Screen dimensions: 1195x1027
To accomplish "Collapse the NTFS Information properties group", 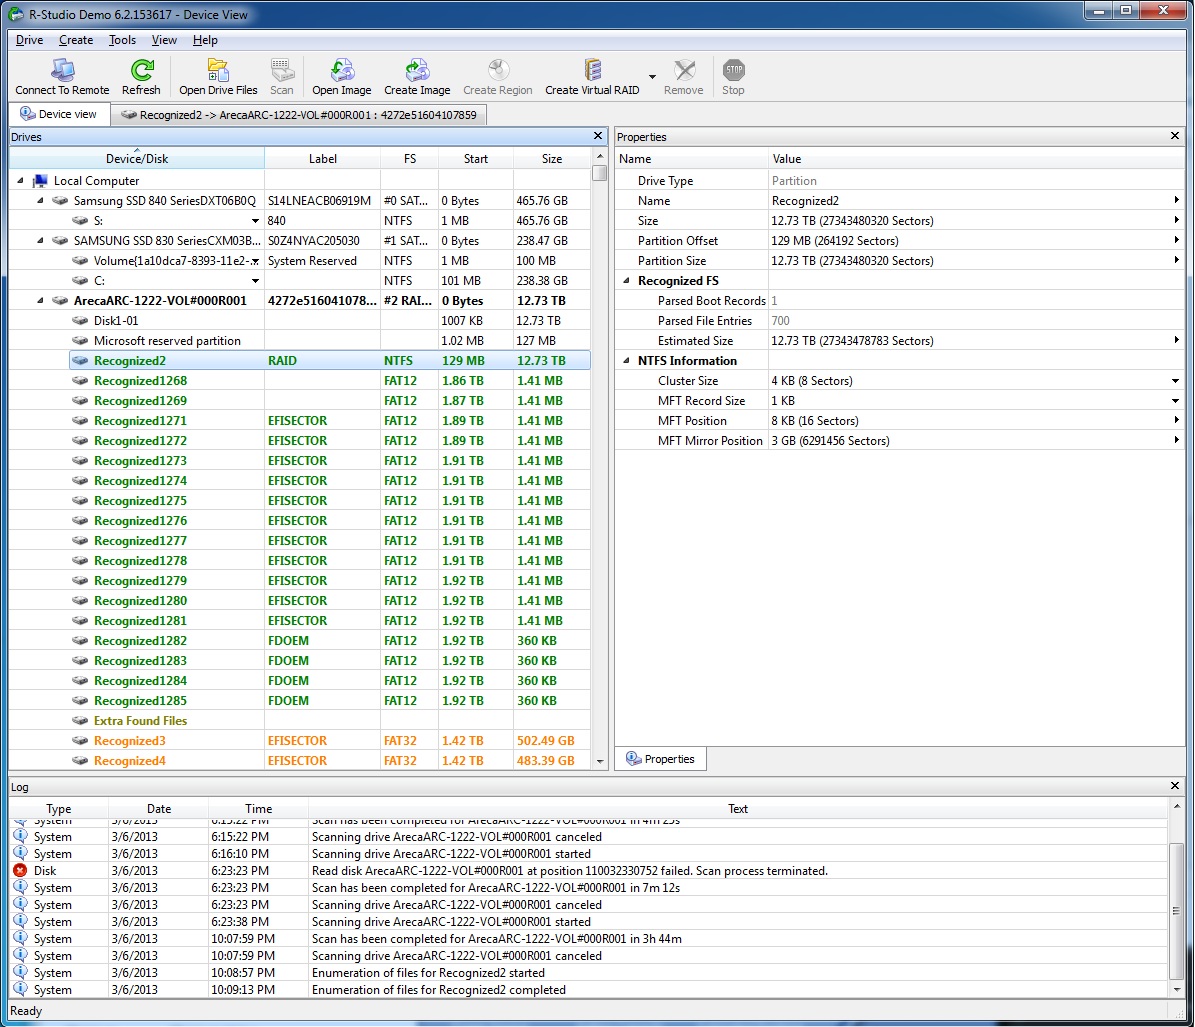I will [x=626, y=360].
